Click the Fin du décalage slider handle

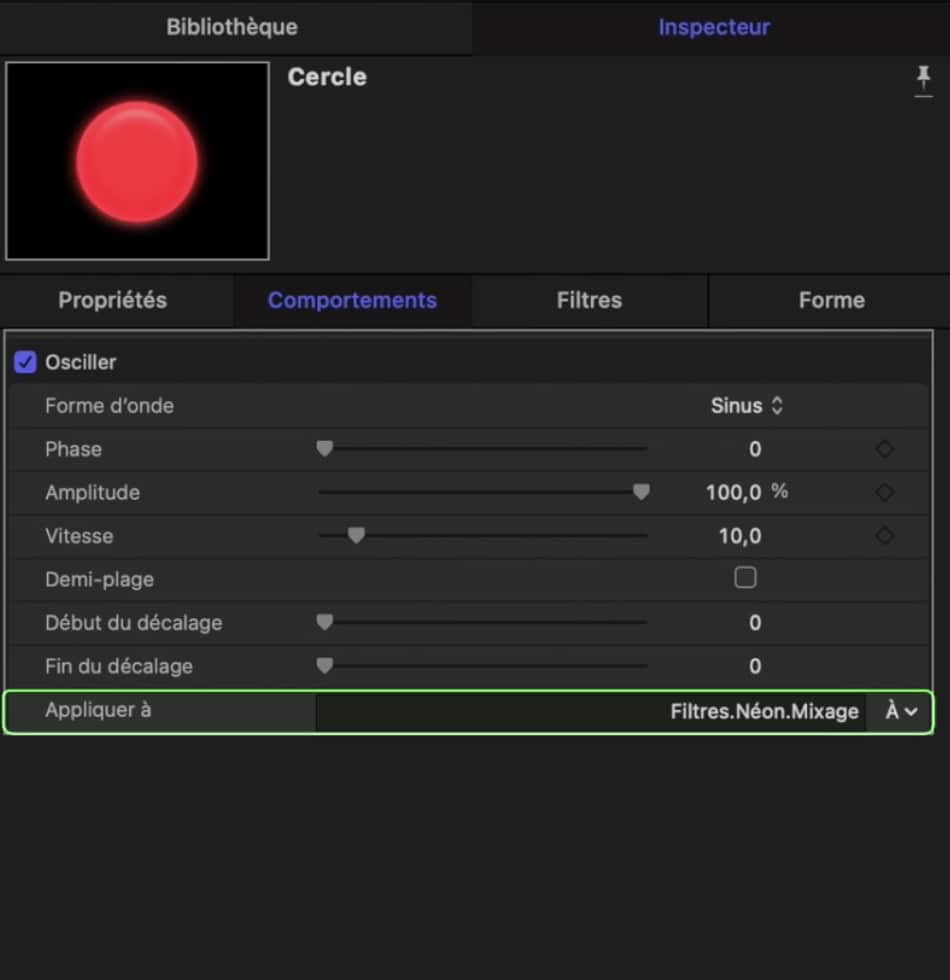point(324,665)
